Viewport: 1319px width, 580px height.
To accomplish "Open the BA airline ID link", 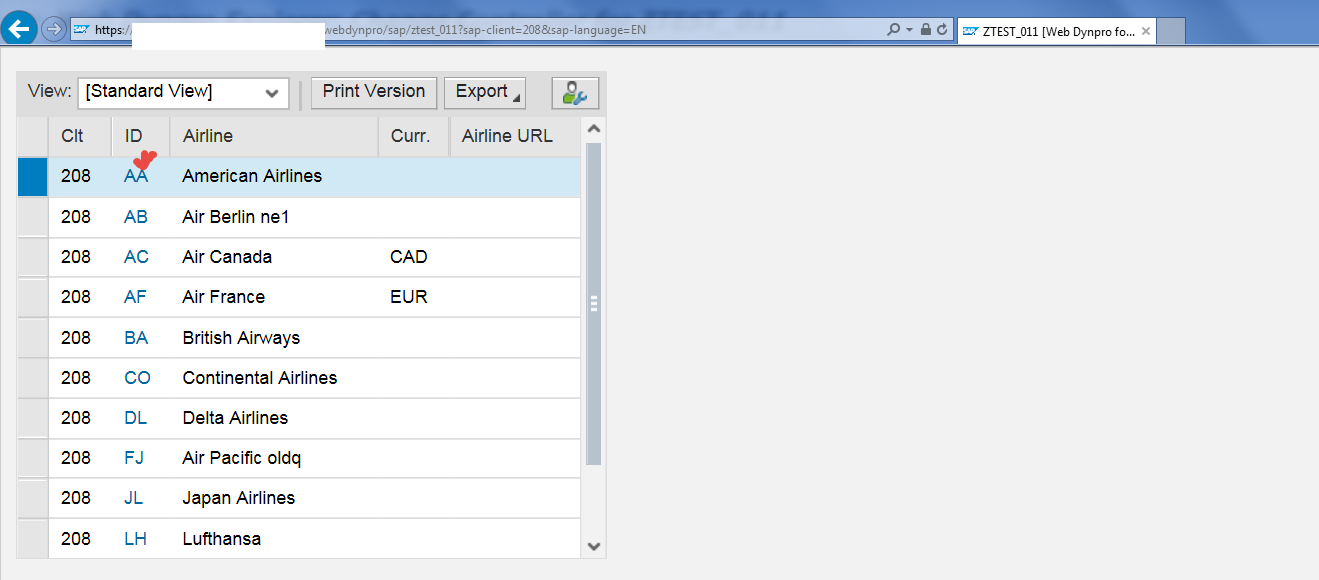I will click(136, 338).
